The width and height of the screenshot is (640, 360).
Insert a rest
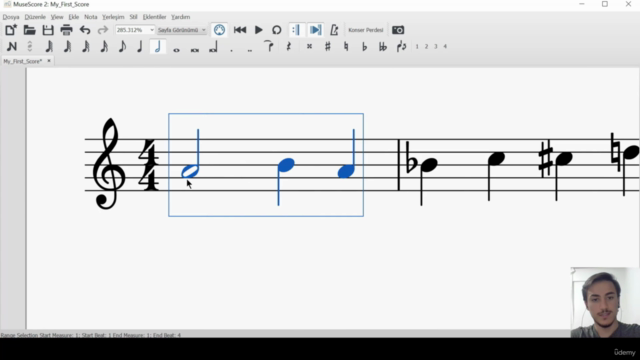pyautogui.click(x=289, y=47)
